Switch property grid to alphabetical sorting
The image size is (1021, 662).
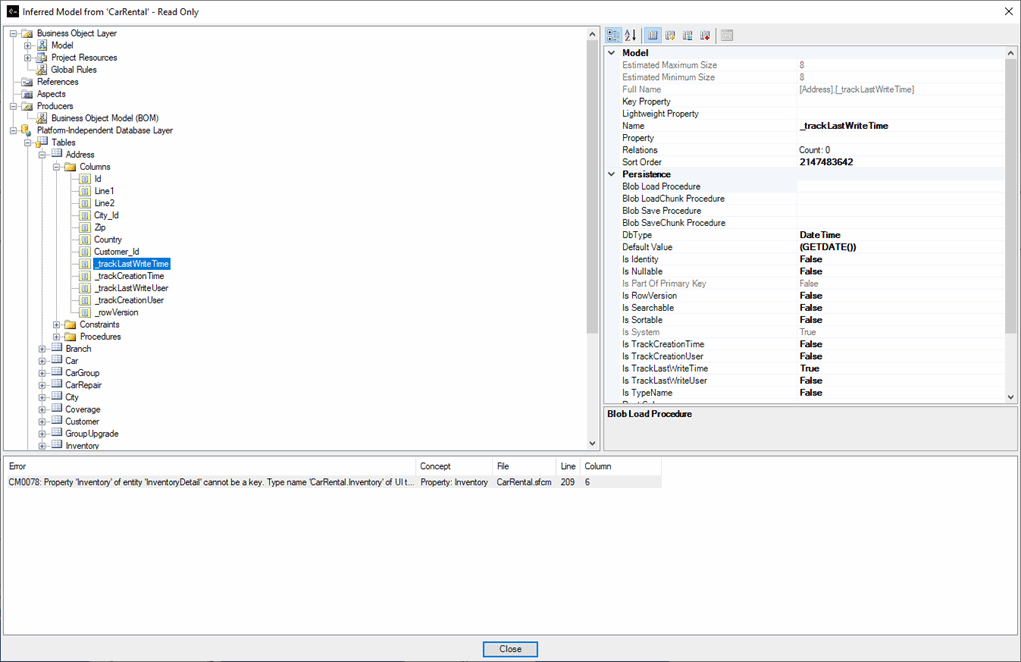[x=631, y=34]
